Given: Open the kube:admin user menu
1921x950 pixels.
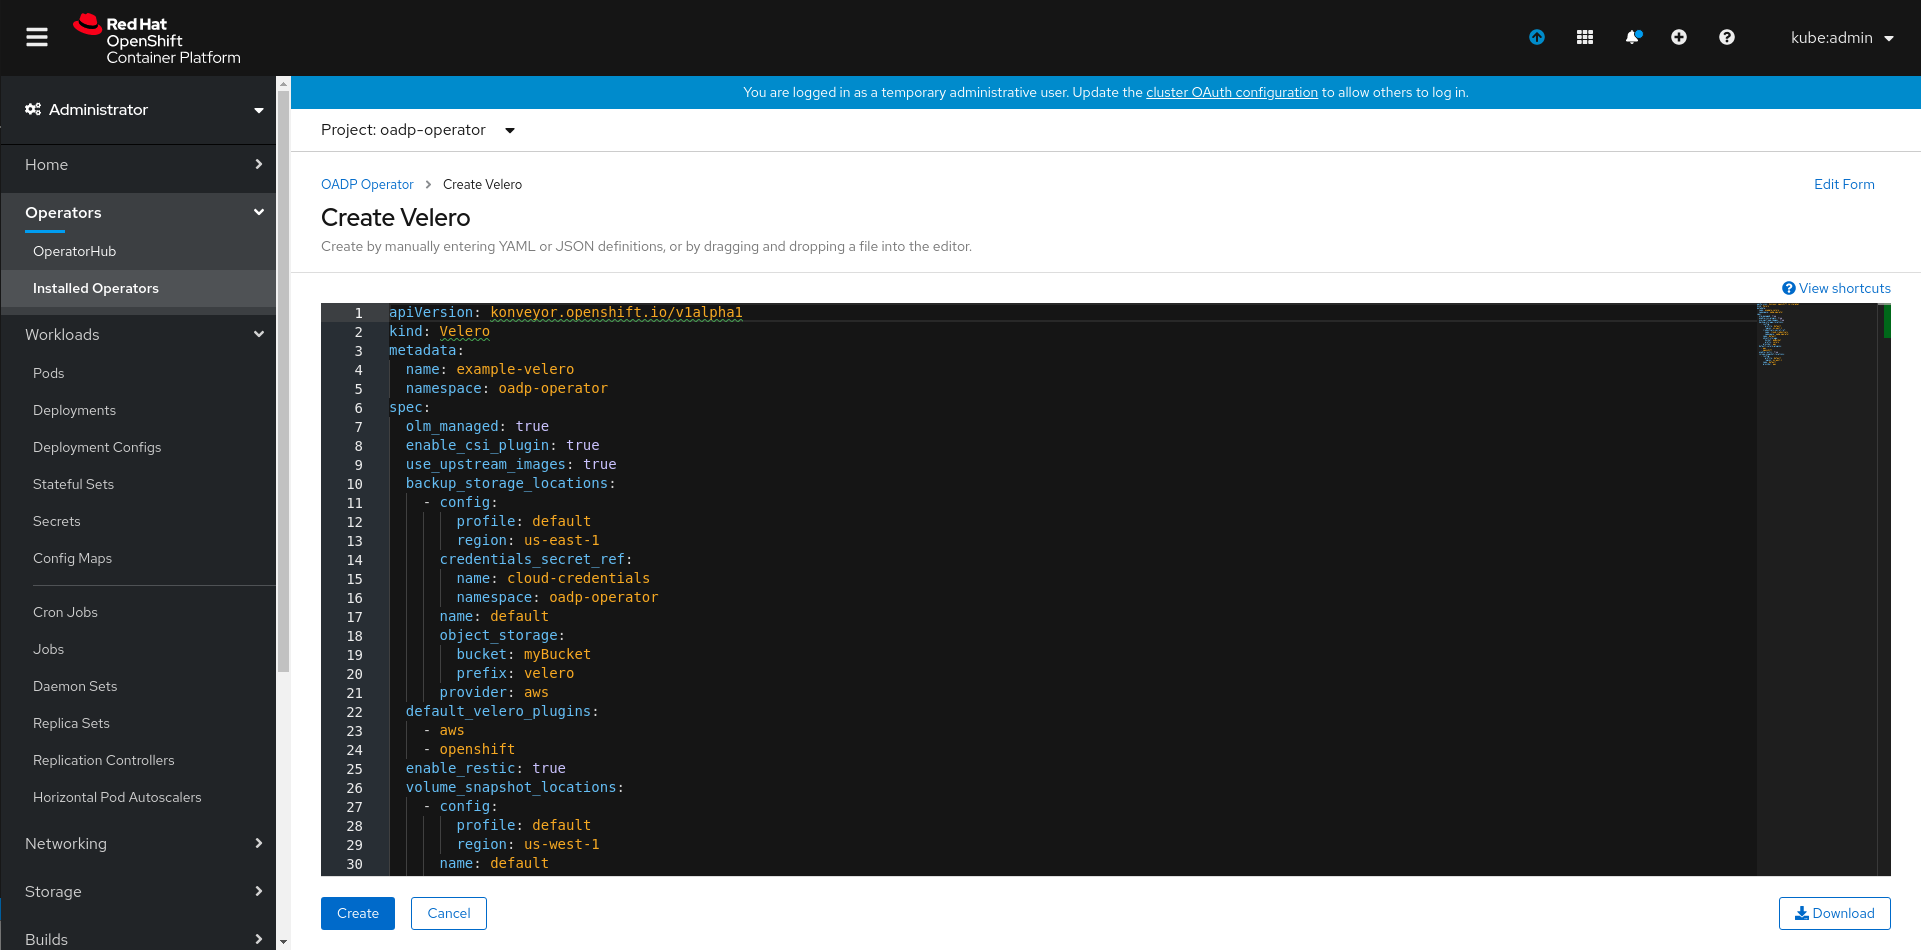Looking at the screenshot, I should 1842,38.
